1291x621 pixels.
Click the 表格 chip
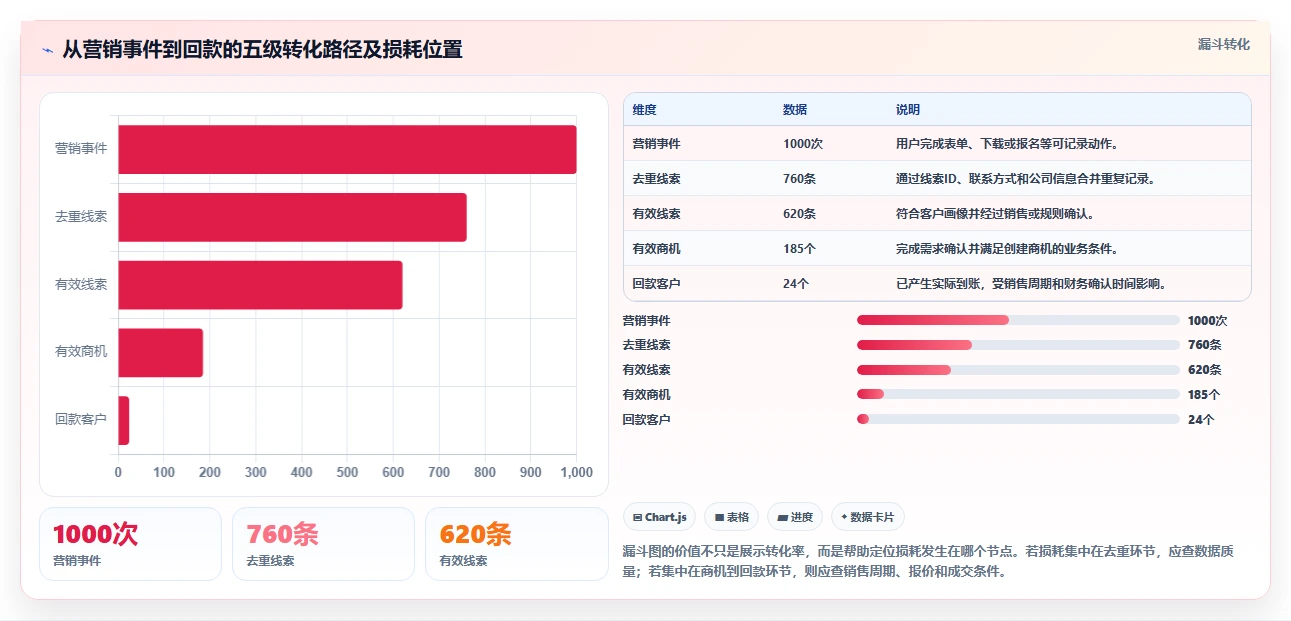[x=732, y=517]
